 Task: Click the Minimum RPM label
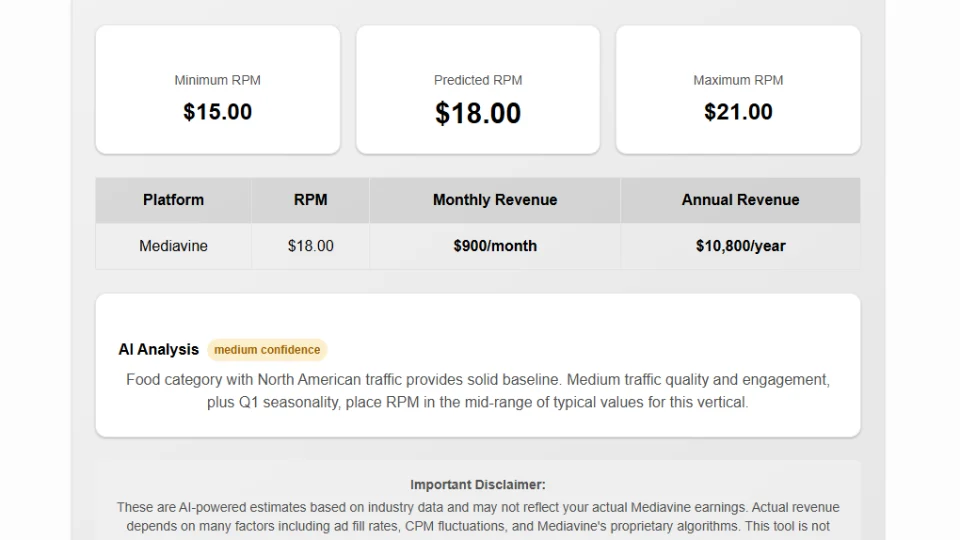point(217,80)
